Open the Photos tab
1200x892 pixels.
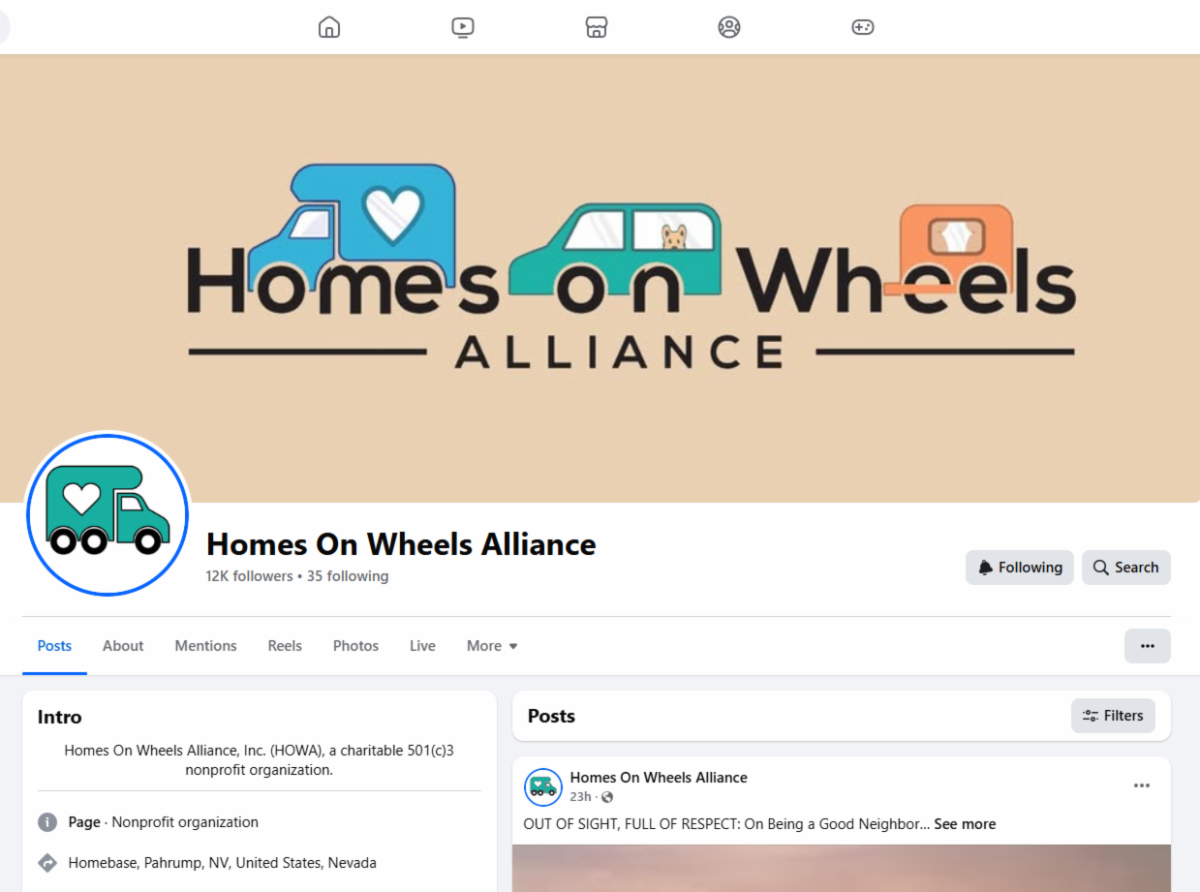coord(356,646)
